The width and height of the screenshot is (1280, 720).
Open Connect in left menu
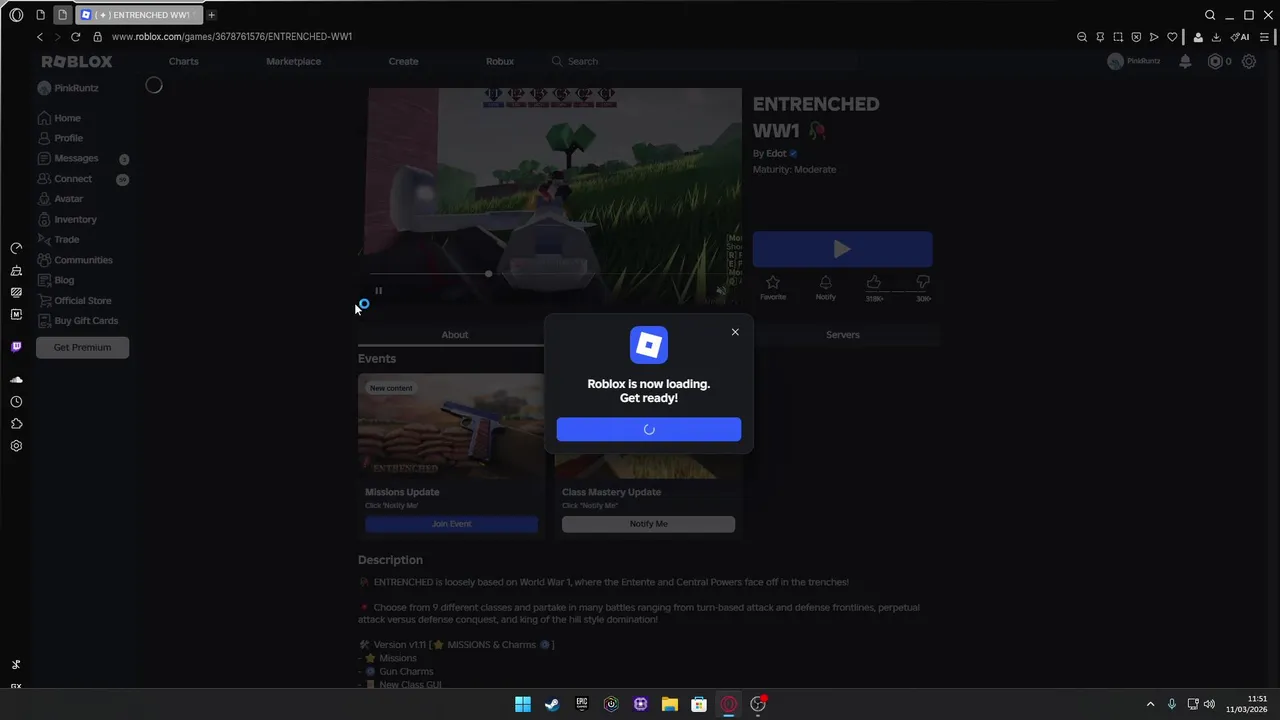[64, 179]
